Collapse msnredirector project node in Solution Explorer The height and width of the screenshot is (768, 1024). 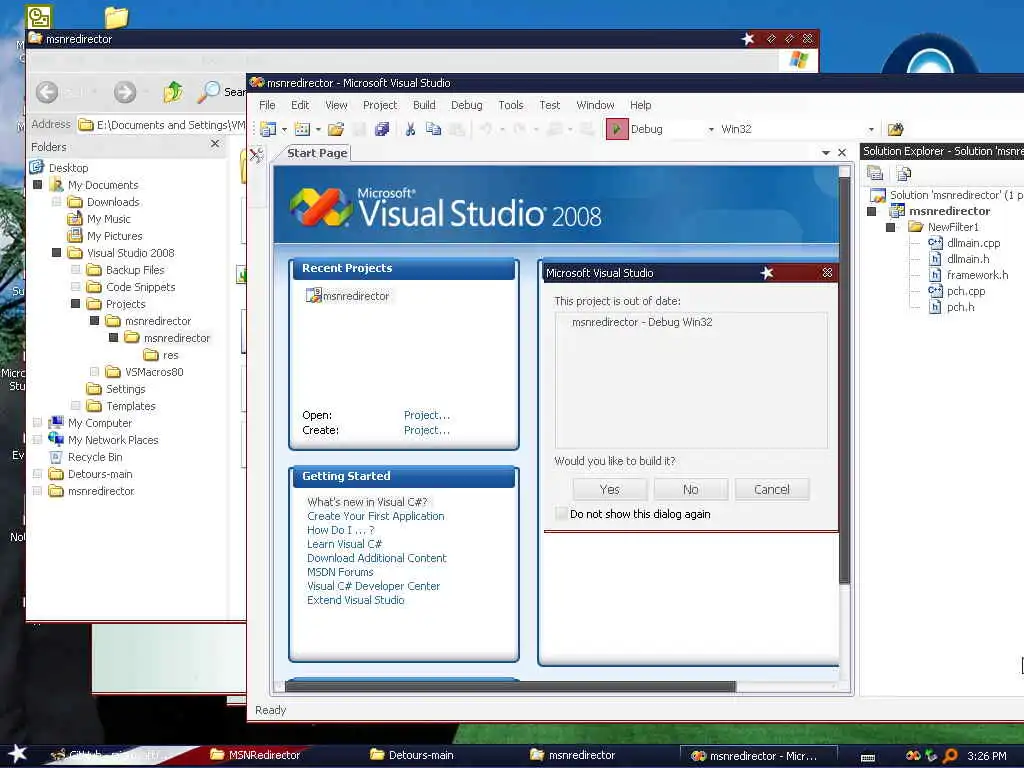tap(871, 211)
